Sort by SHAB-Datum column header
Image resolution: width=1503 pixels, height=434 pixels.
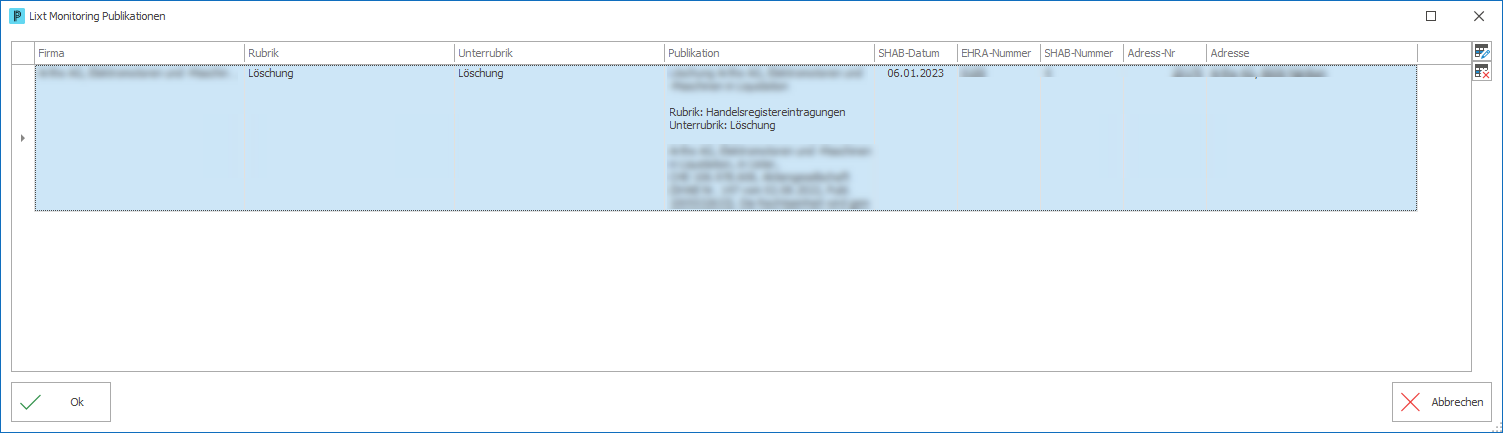pyautogui.click(x=915, y=53)
